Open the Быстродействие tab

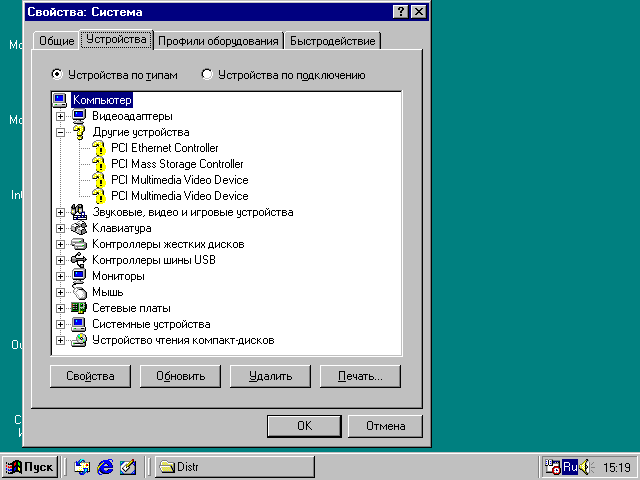click(333, 41)
